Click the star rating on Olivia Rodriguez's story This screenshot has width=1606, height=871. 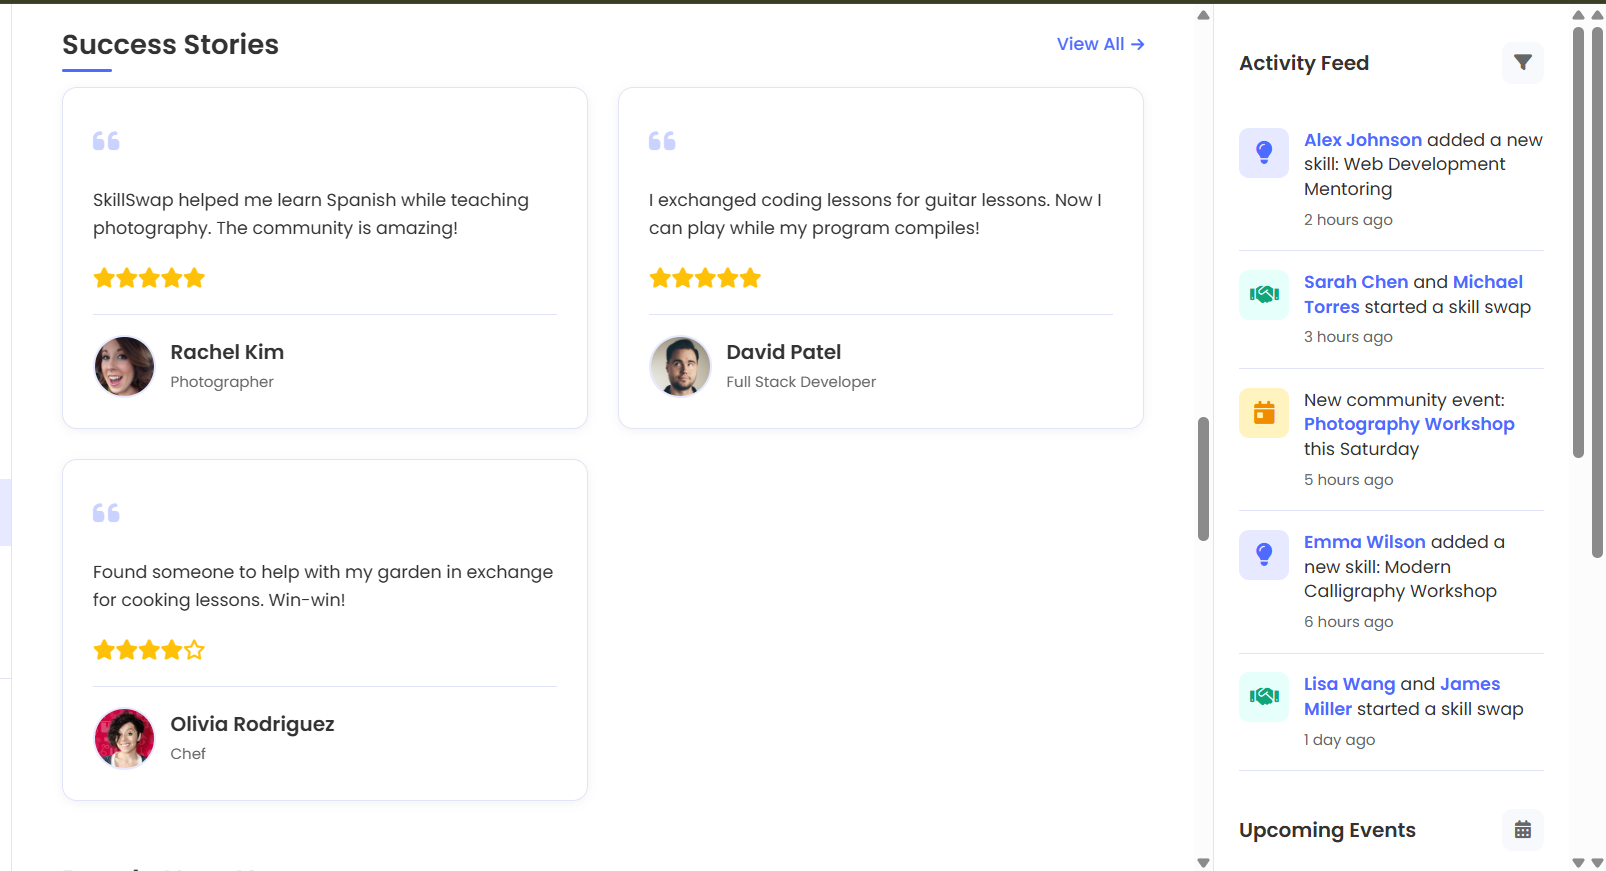pos(149,651)
